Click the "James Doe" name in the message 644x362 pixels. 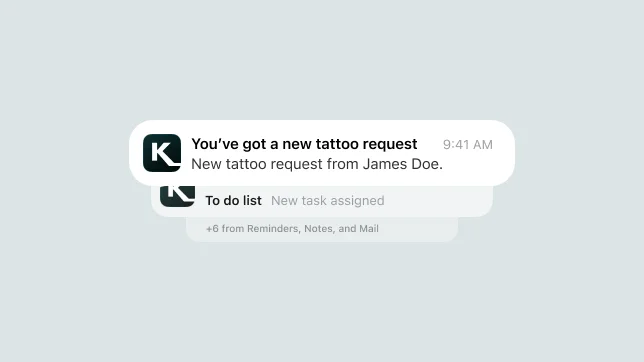(x=401, y=164)
